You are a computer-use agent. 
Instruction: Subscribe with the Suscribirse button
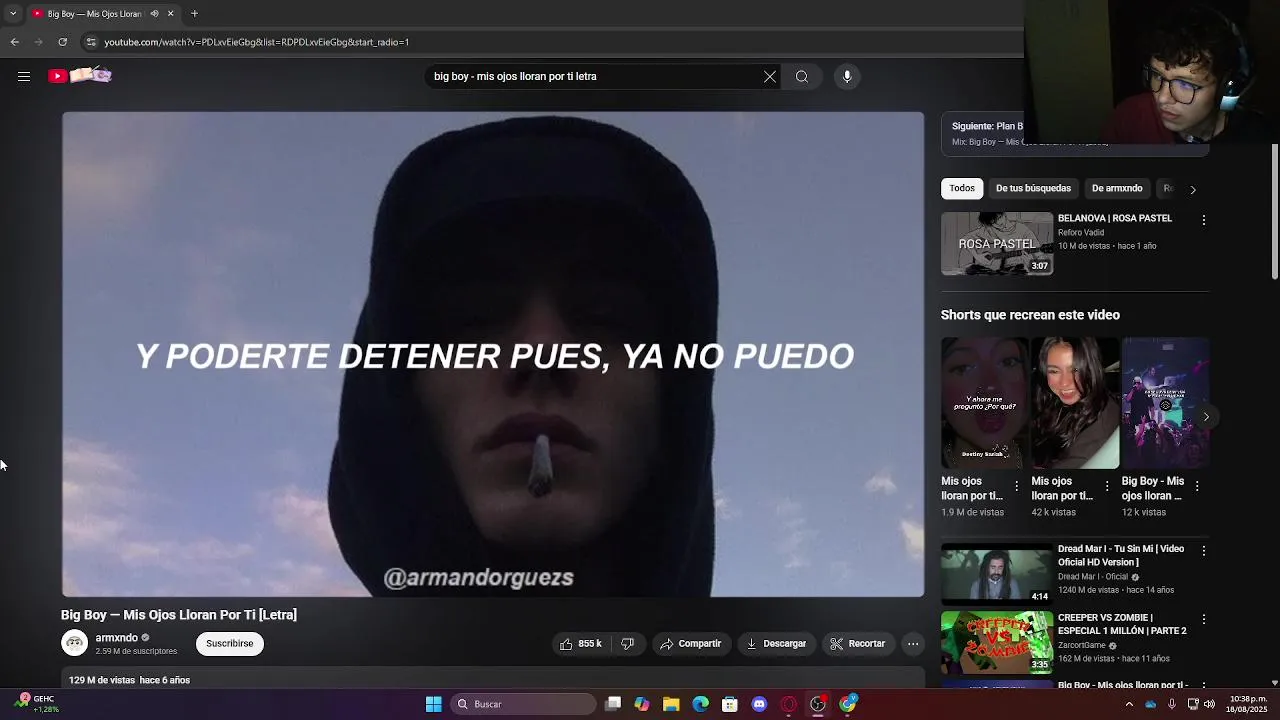(230, 644)
